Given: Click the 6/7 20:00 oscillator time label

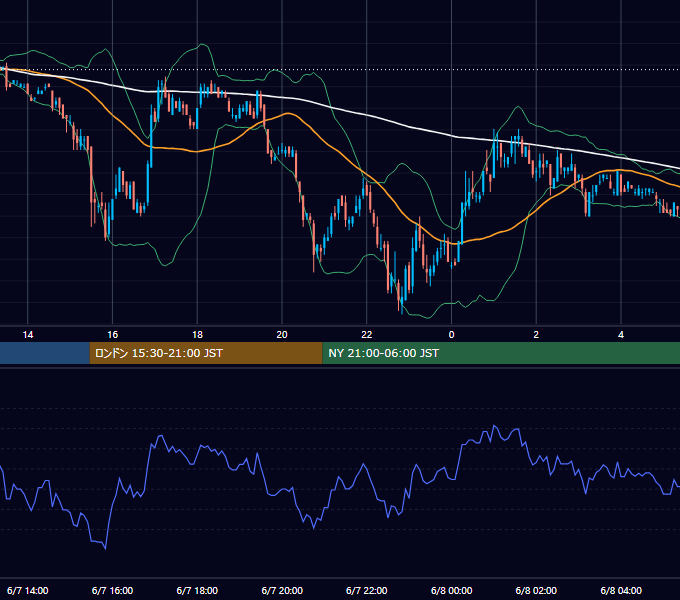Looking at the screenshot, I should (282, 590).
